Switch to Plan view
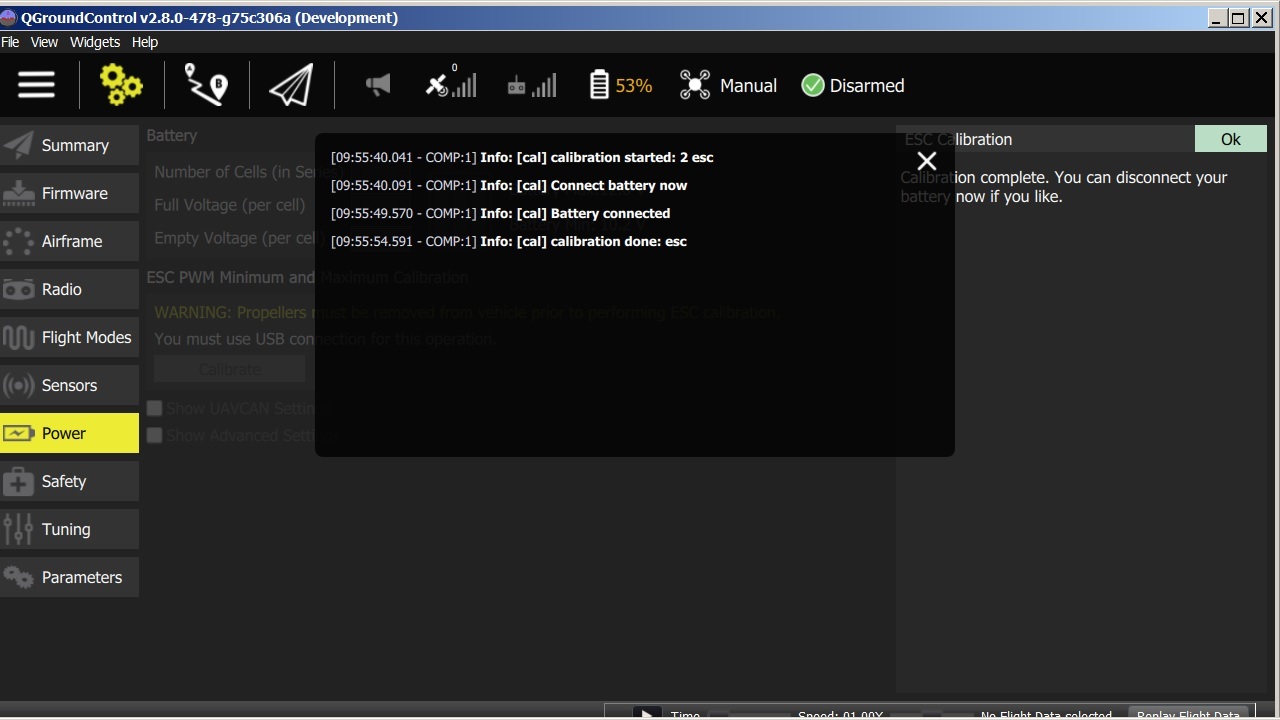The image size is (1280, 720). 206,85
